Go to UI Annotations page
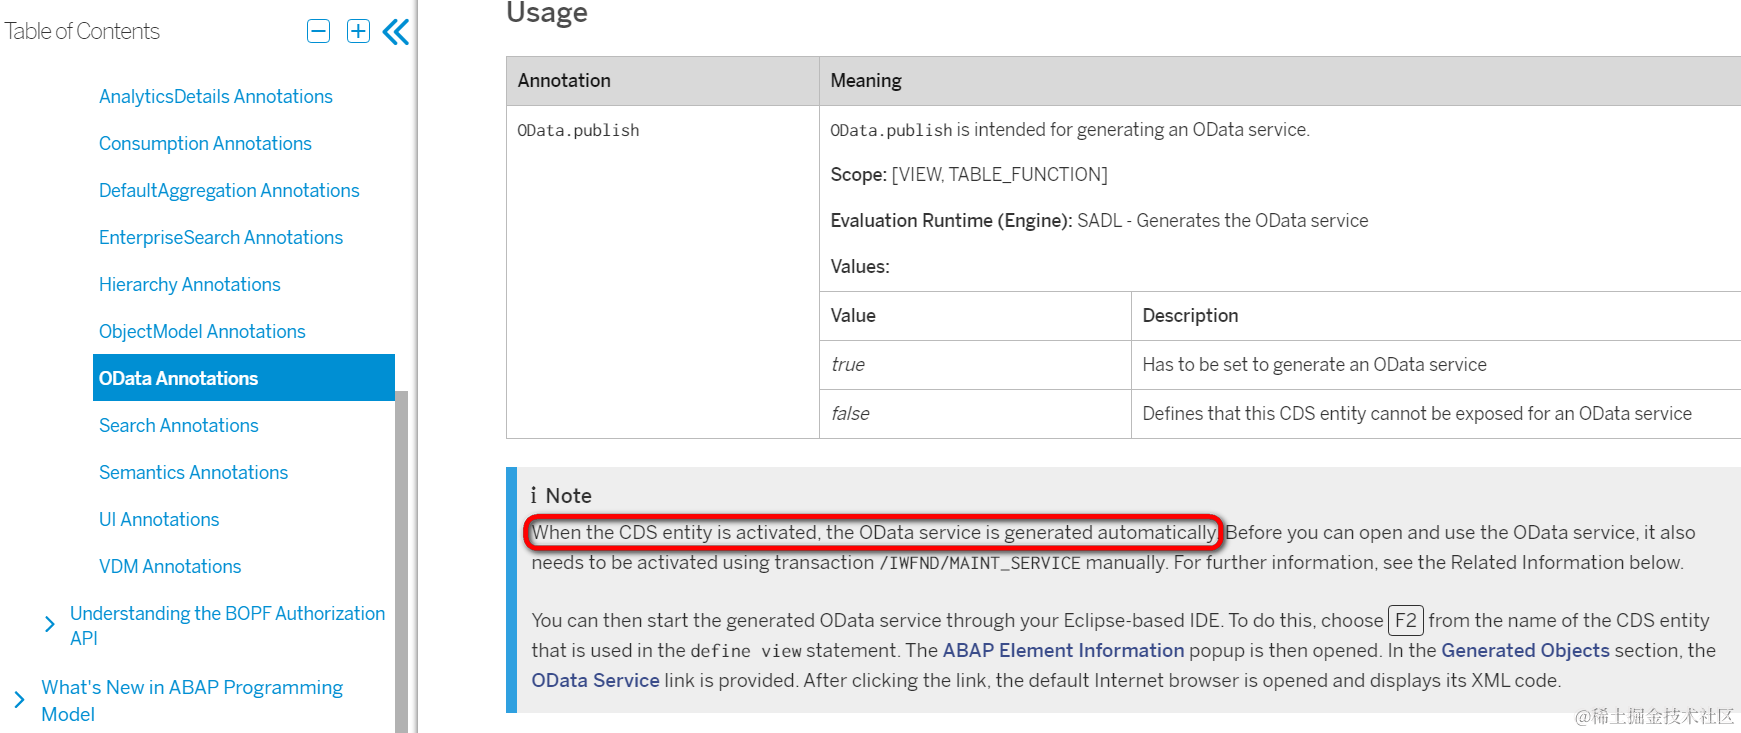The image size is (1741, 733). (159, 519)
